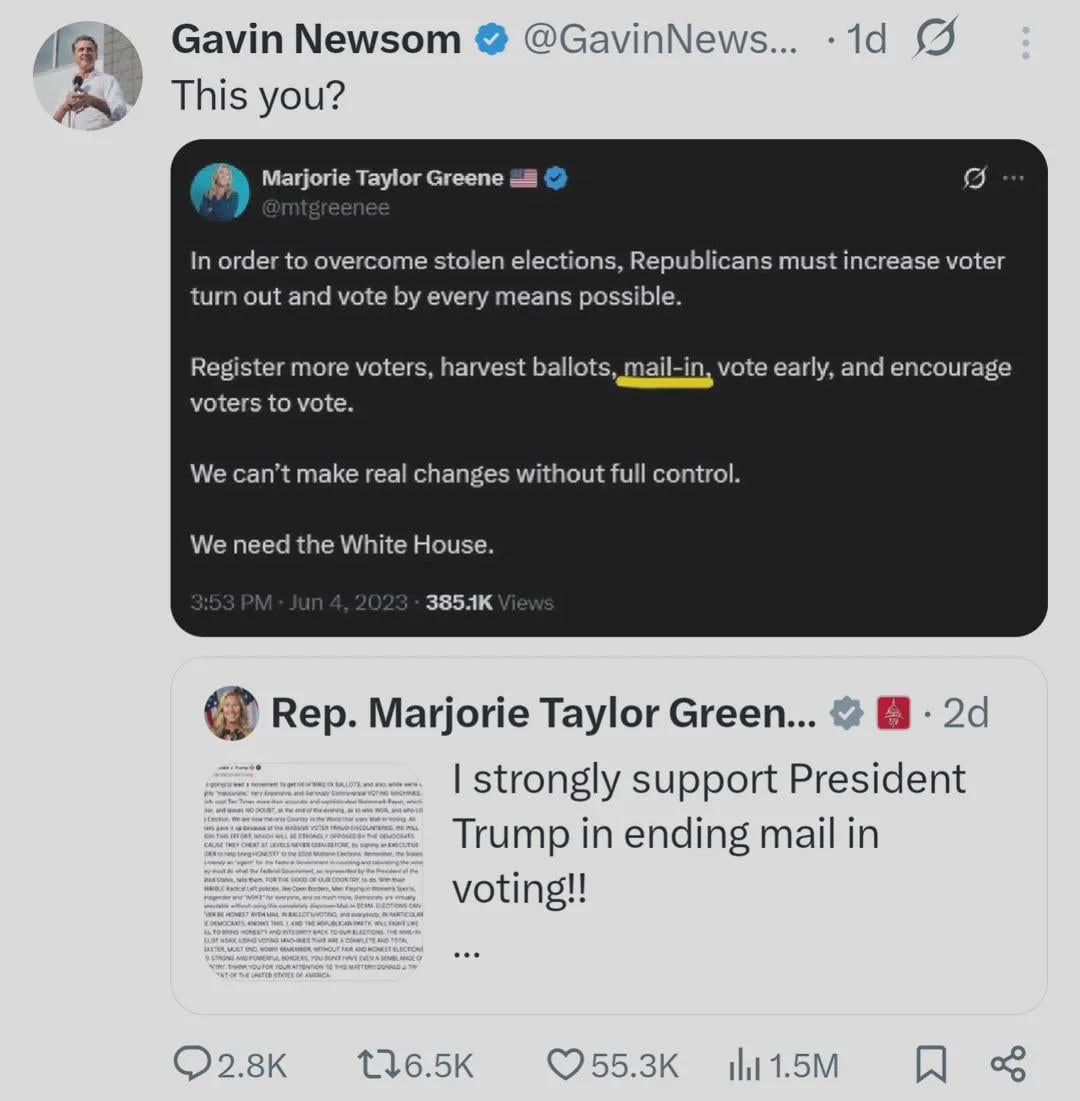Open Marjorie Taylor Greene avatar in dark screenshot

pos(220,192)
